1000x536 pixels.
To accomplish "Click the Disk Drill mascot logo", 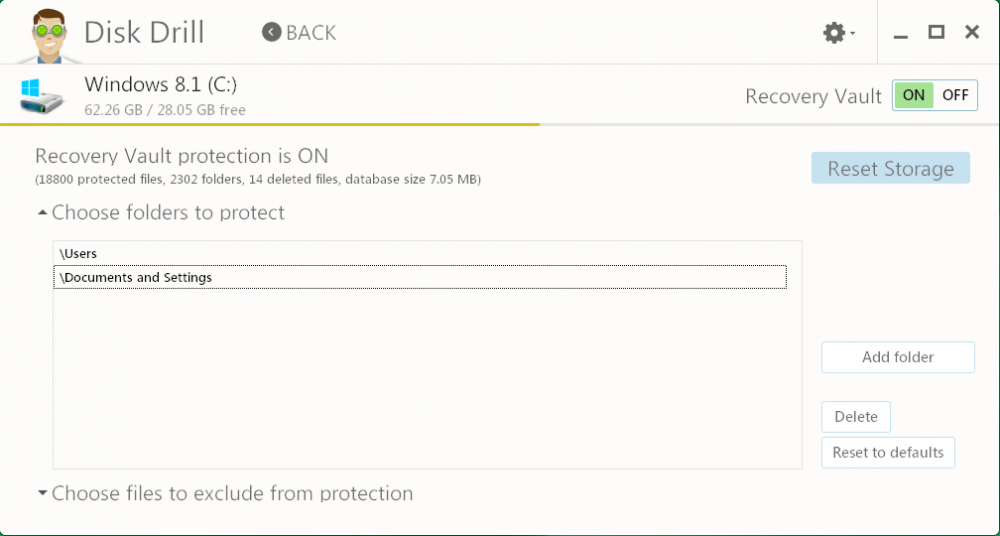I will 44,32.
